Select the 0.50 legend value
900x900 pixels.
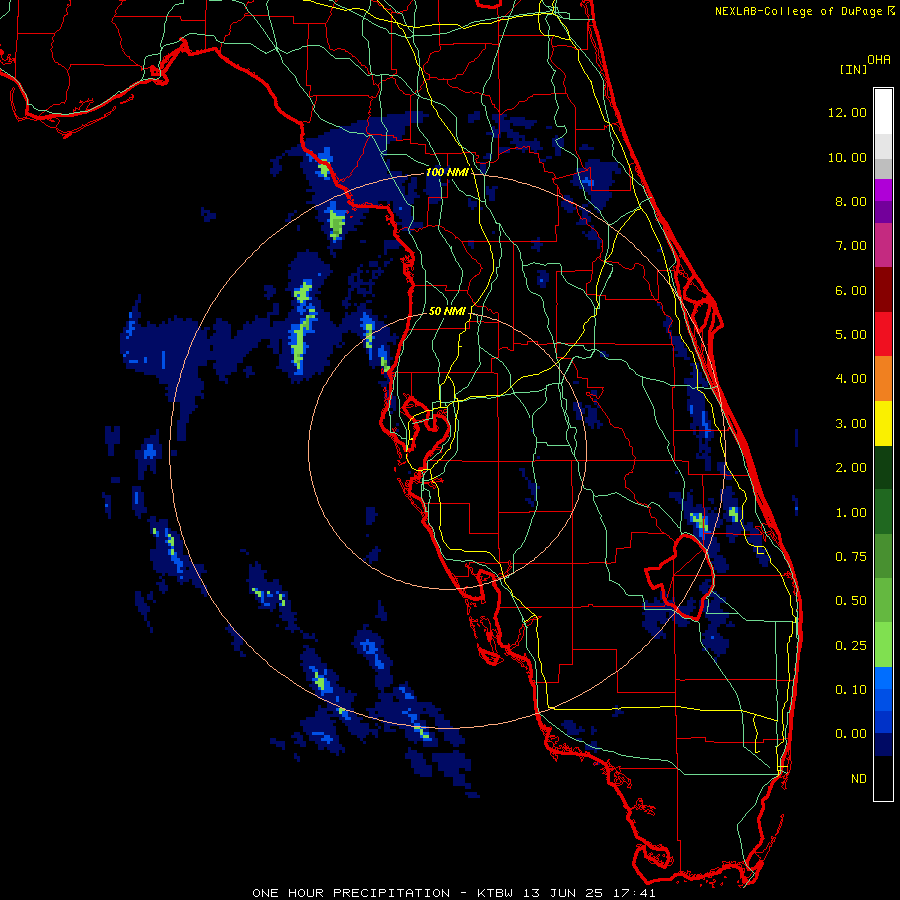[x=851, y=601]
